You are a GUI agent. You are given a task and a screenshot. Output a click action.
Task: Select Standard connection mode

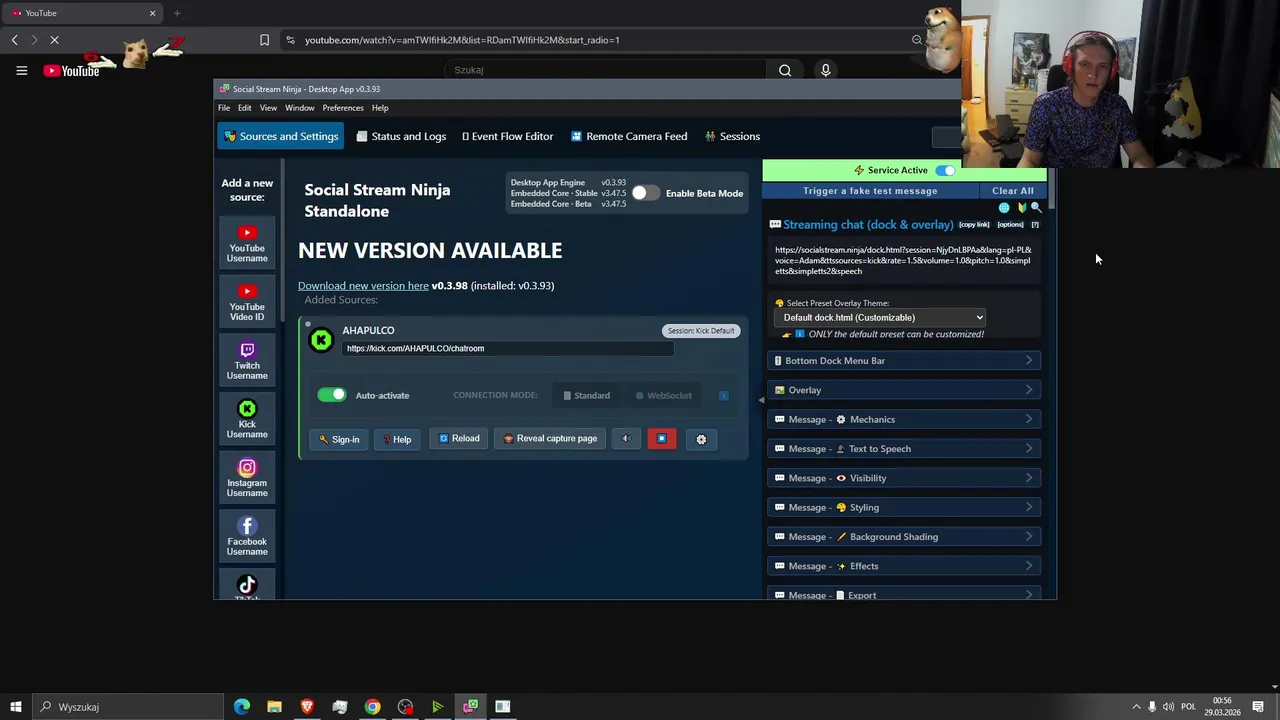coord(586,395)
